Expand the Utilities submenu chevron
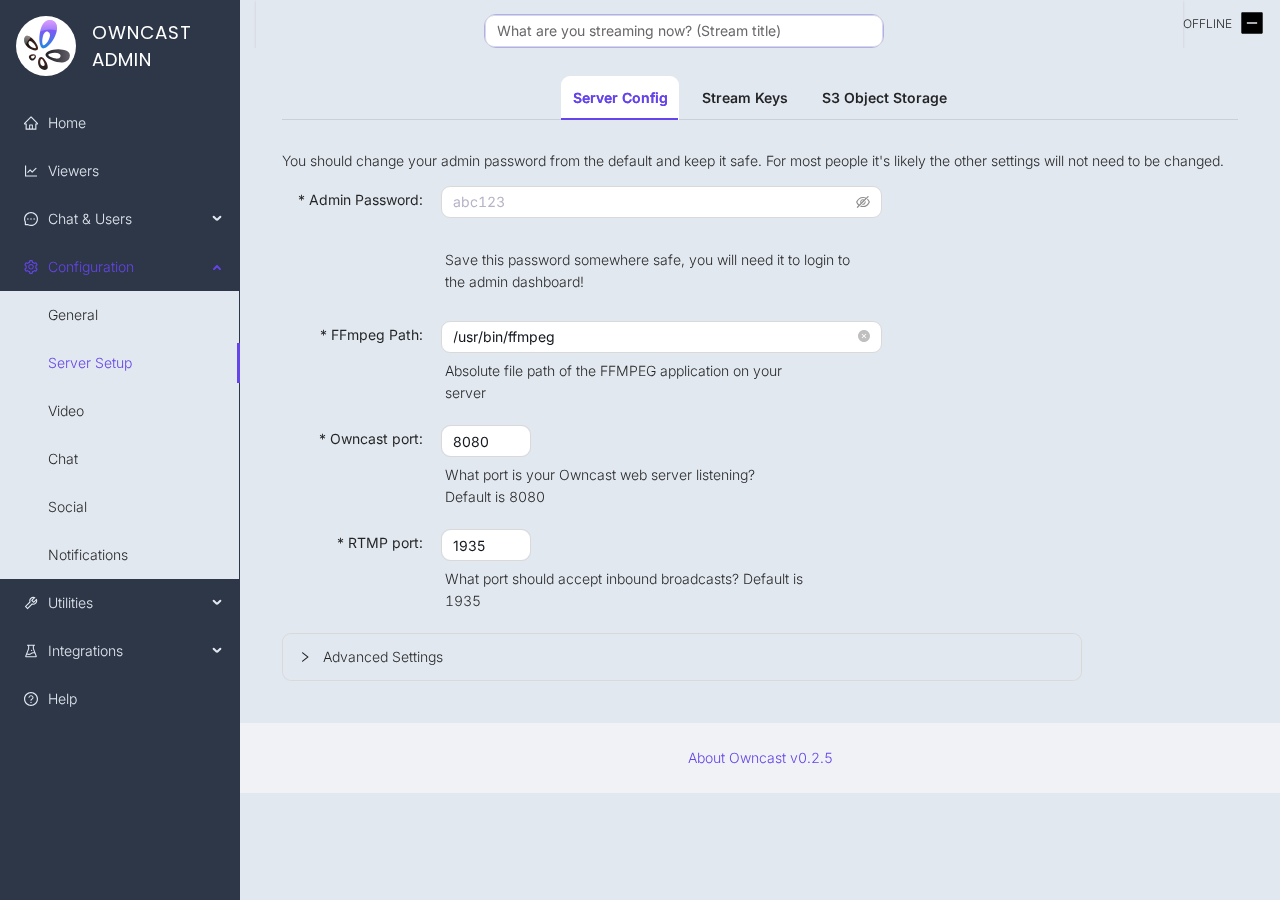 (x=217, y=603)
